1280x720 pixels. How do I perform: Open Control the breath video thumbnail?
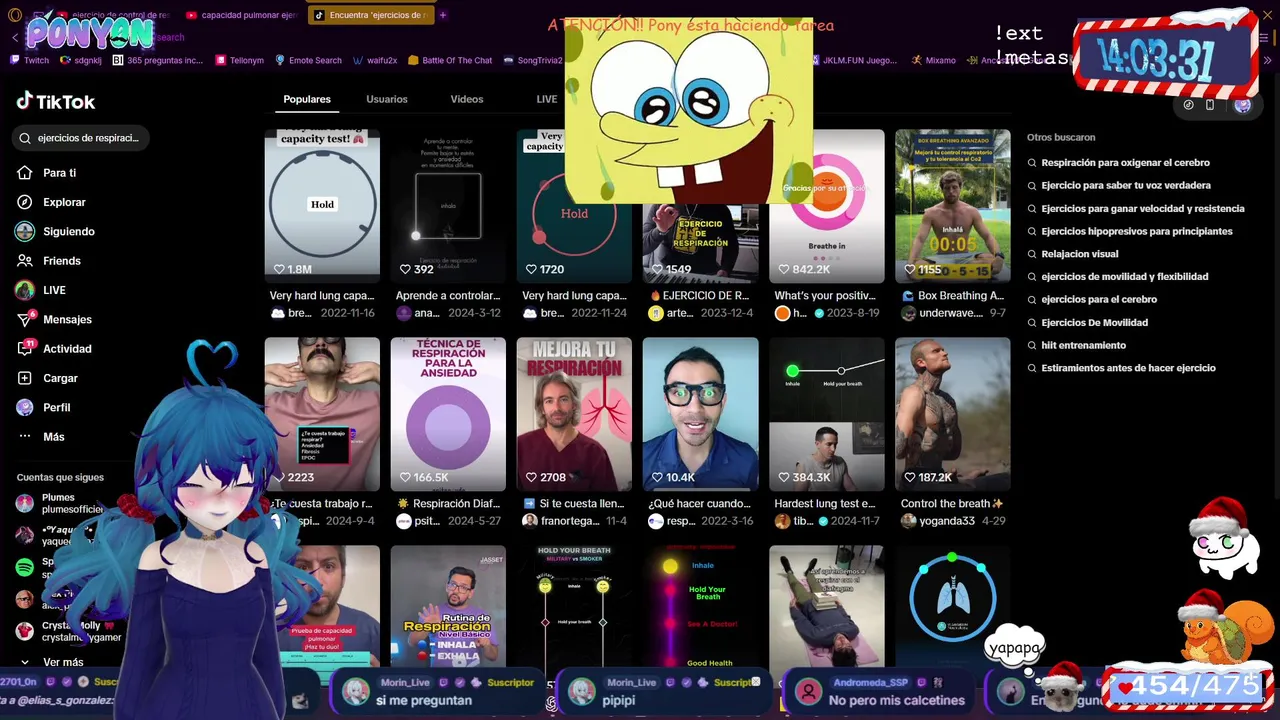click(953, 414)
